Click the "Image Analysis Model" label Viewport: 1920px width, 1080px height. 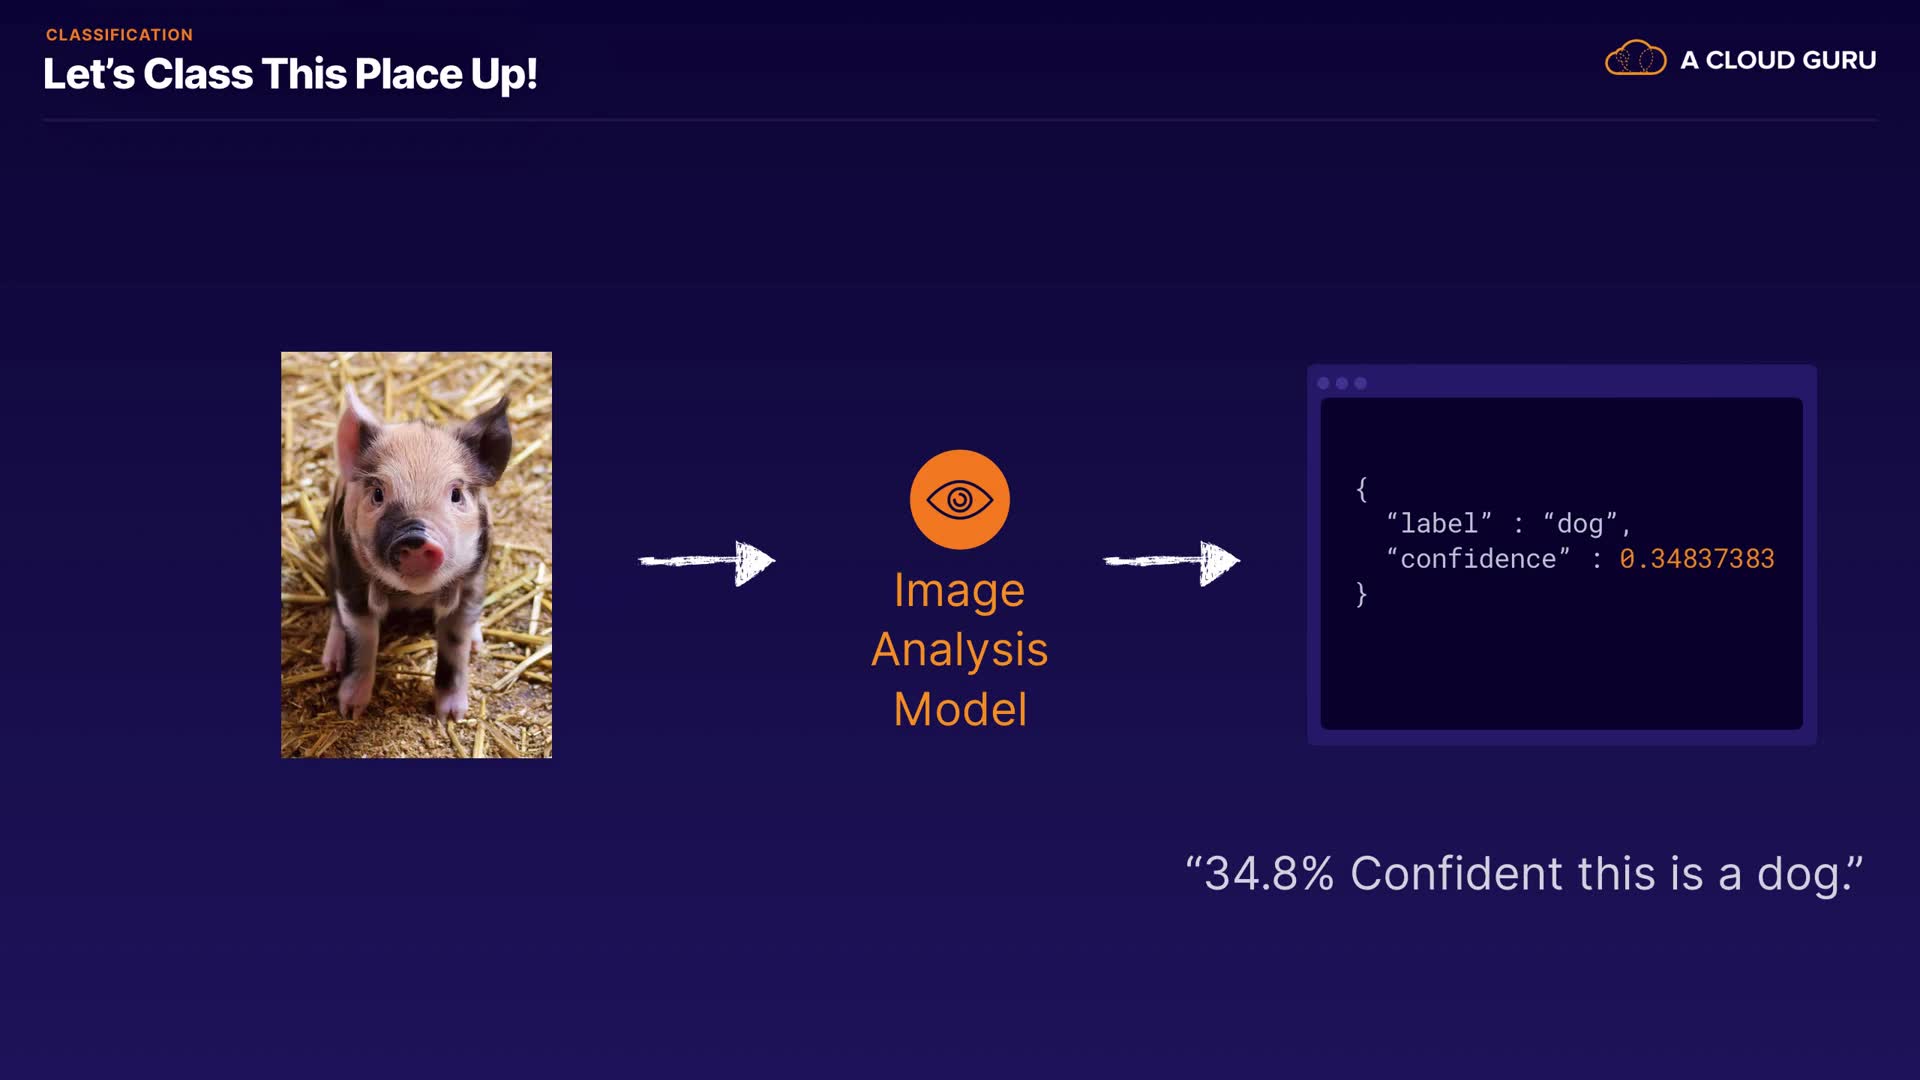point(959,649)
